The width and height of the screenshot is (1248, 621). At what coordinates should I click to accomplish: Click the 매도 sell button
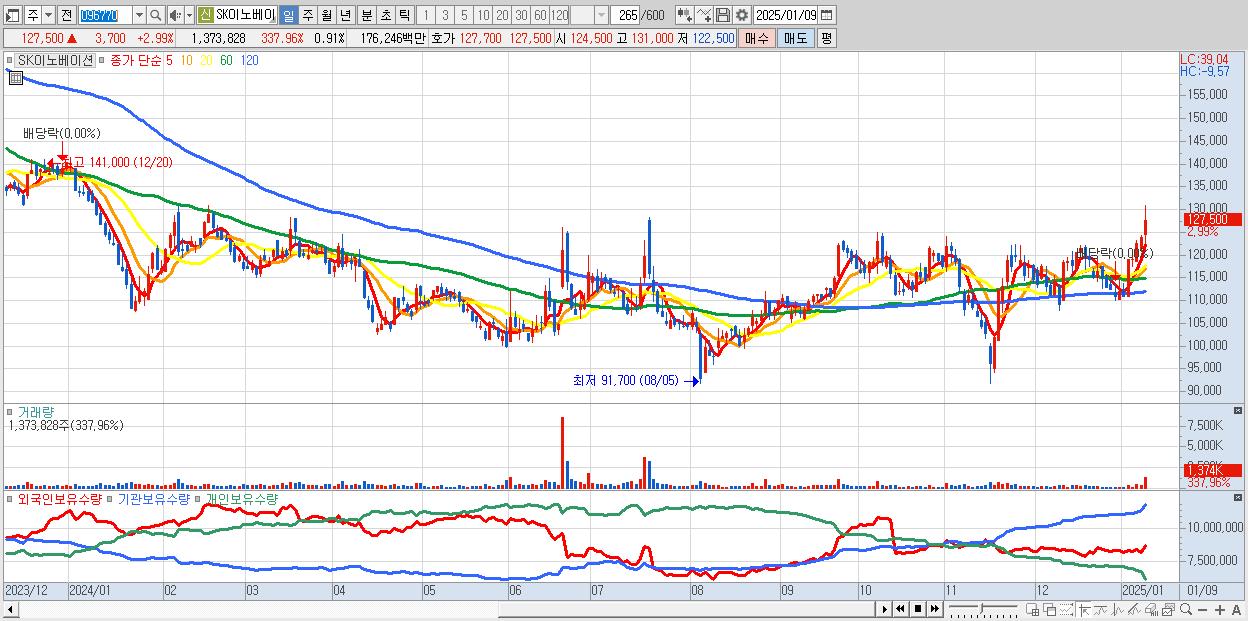tap(796, 38)
